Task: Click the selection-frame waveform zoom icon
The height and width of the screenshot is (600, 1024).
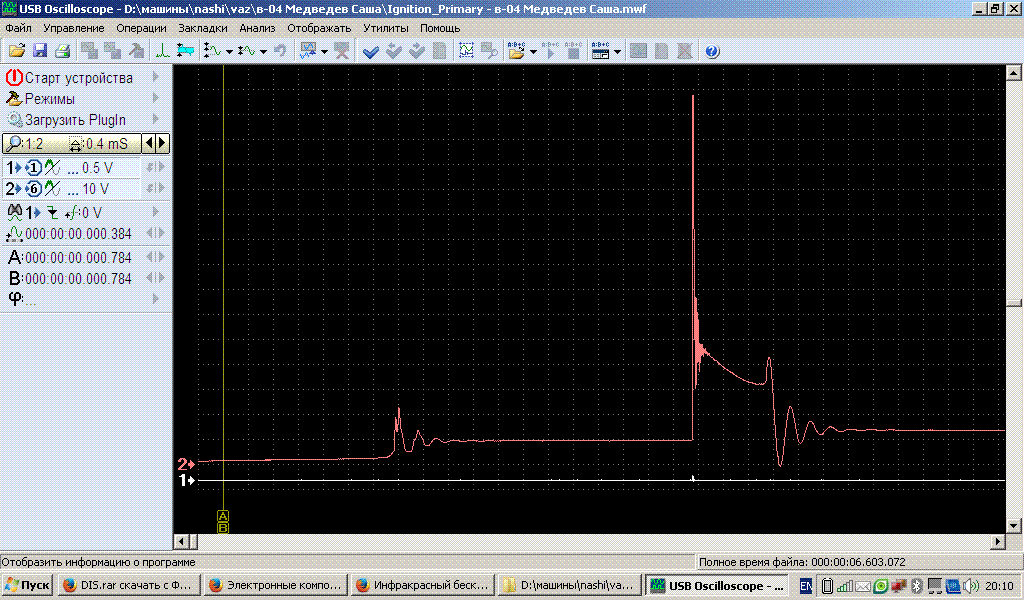Action: (466, 51)
